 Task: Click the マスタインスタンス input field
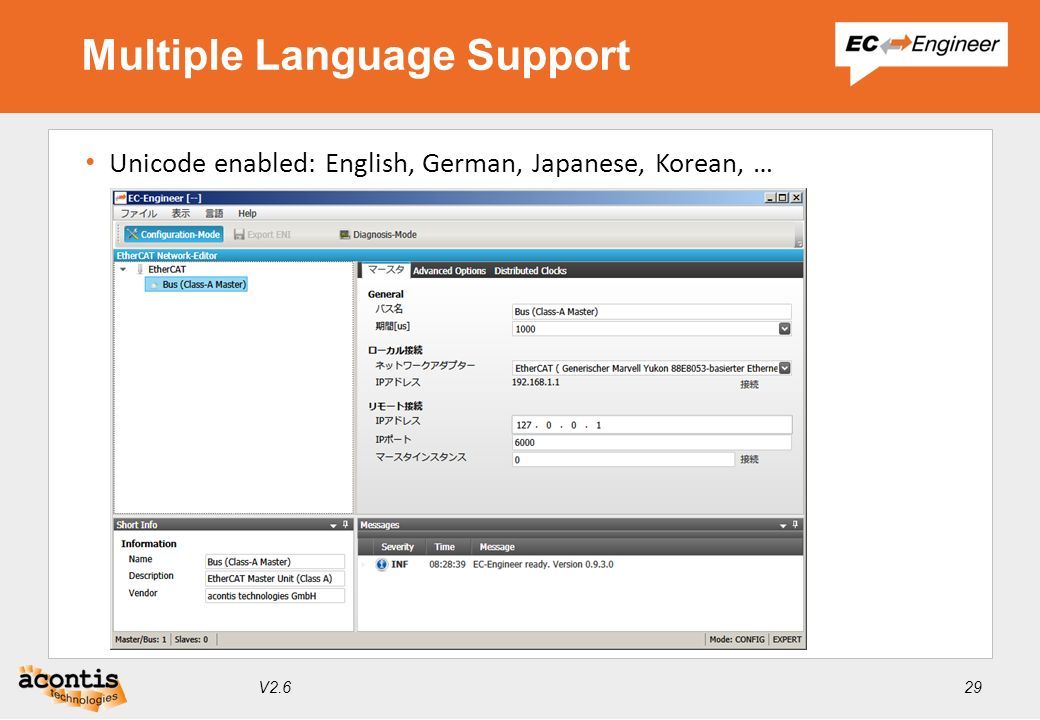pos(623,459)
